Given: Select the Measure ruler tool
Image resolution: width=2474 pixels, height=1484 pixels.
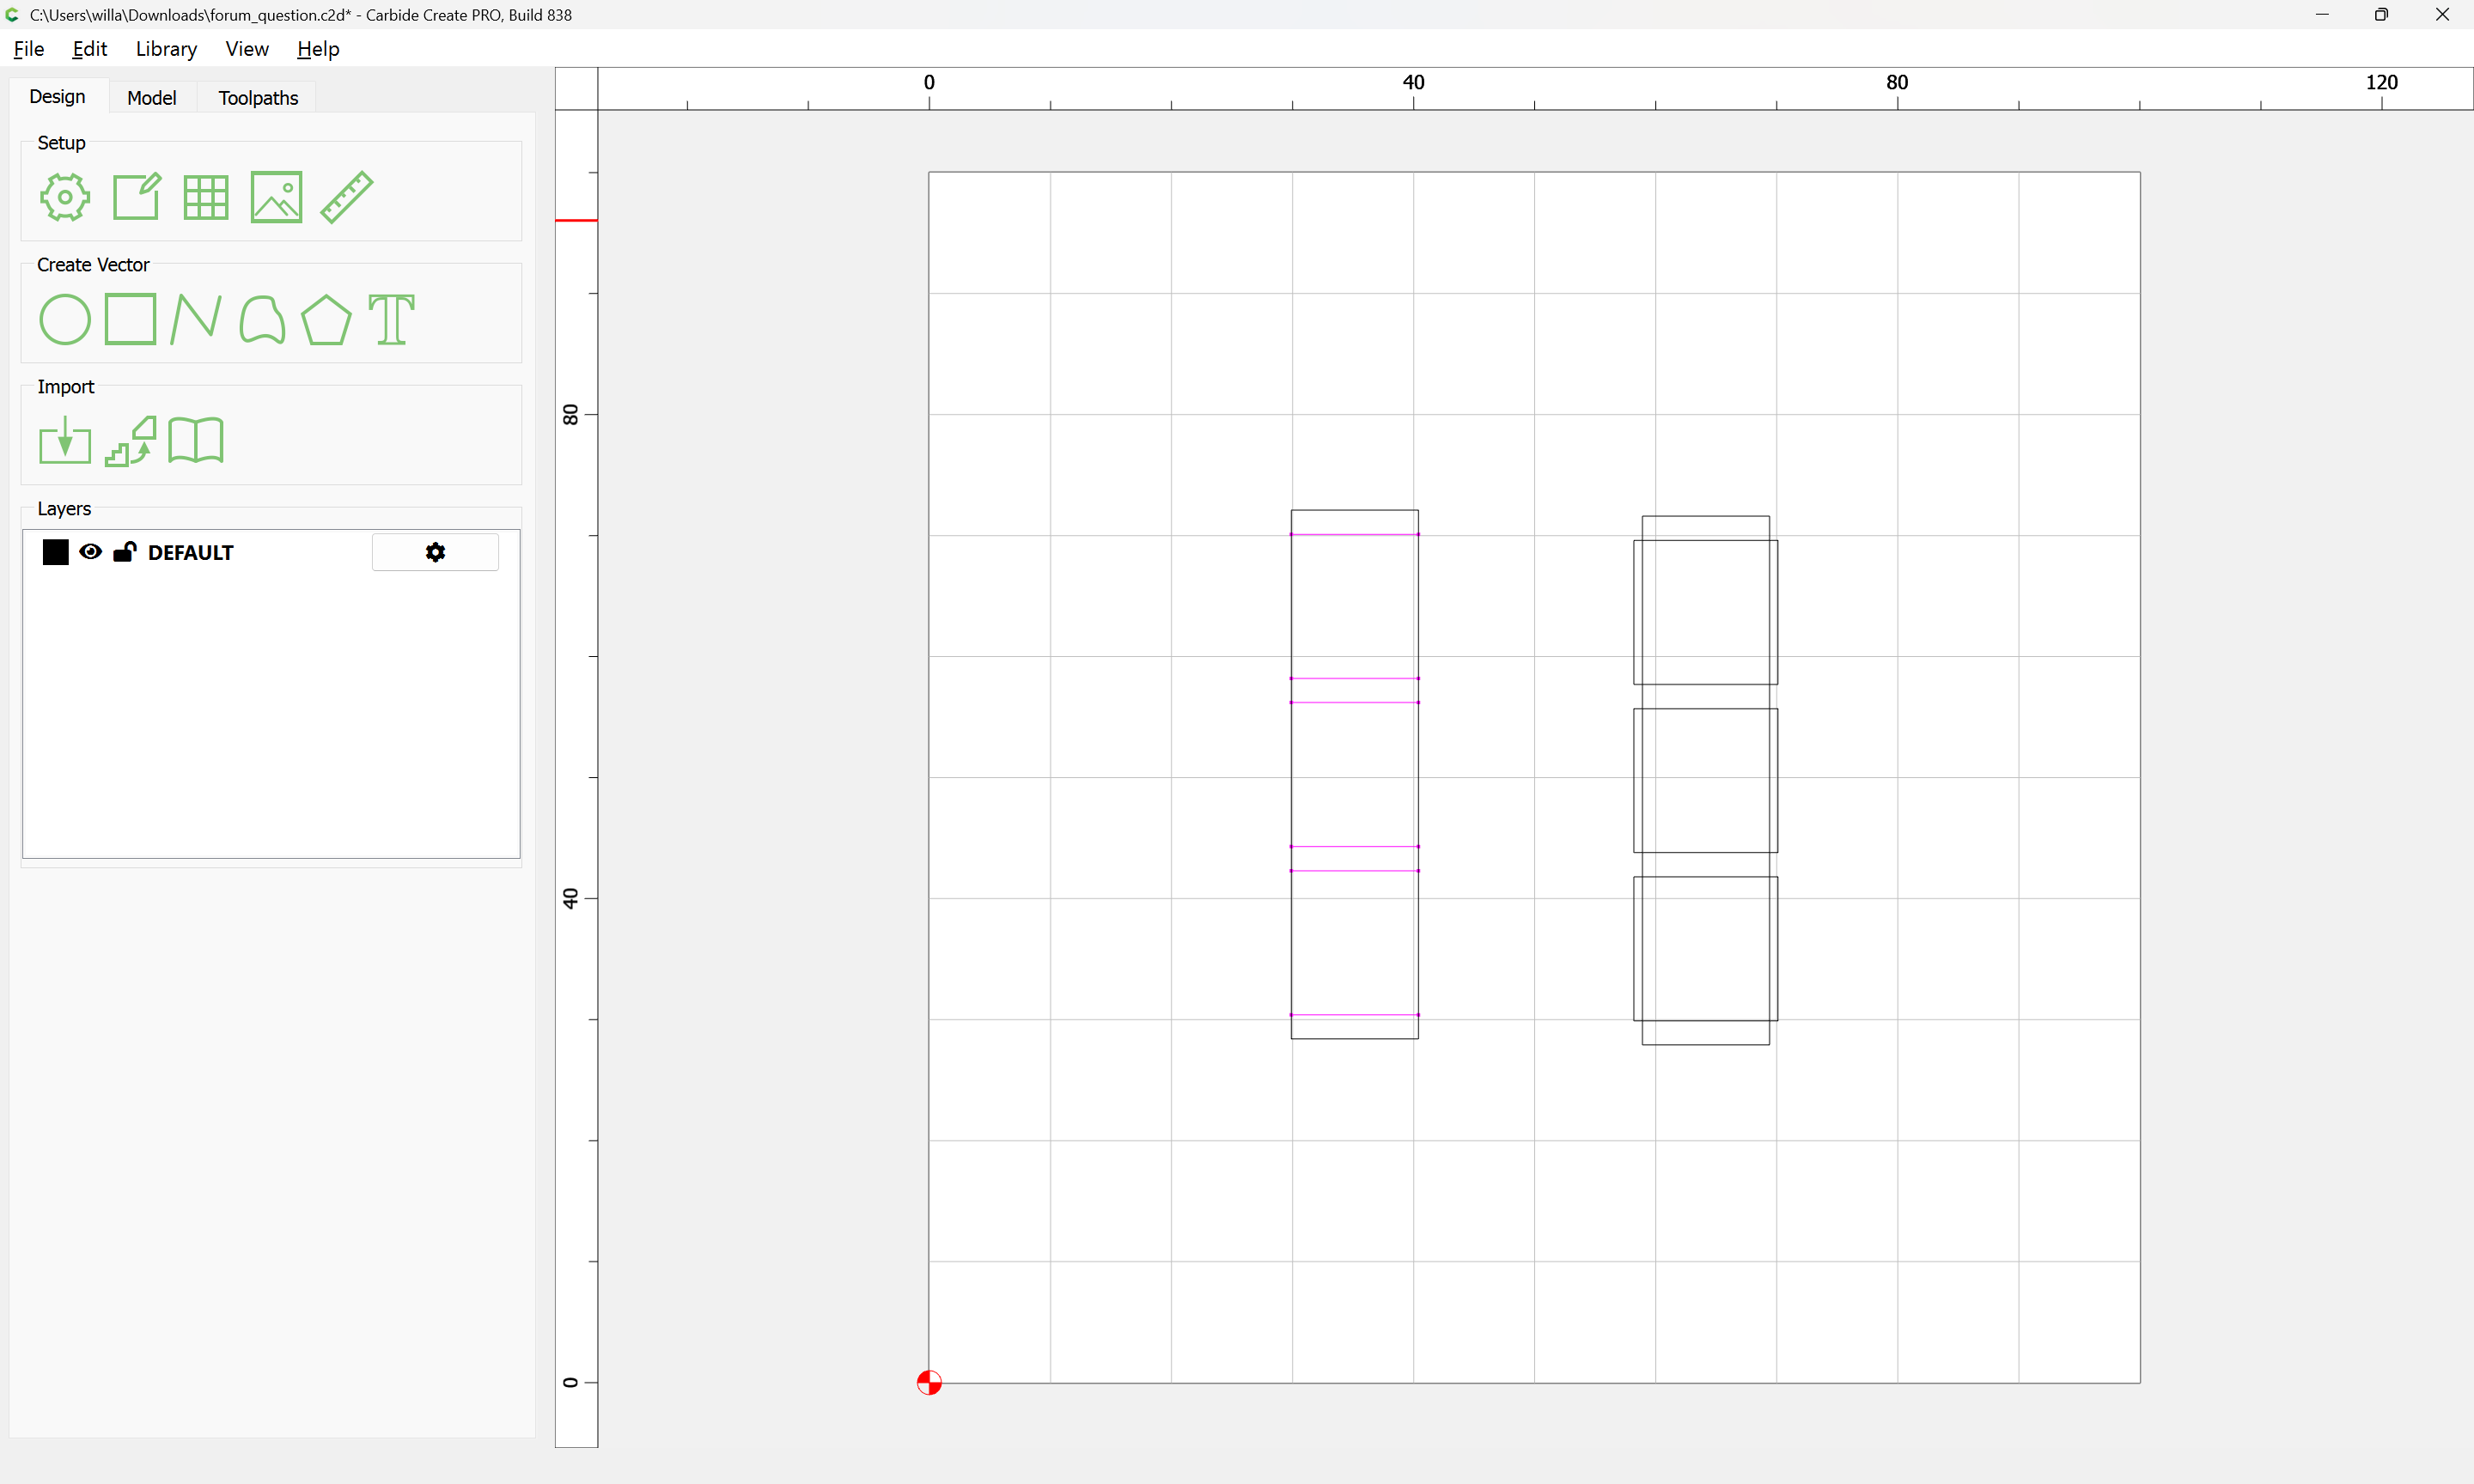Looking at the screenshot, I should pyautogui.click(x=347, y=197).
